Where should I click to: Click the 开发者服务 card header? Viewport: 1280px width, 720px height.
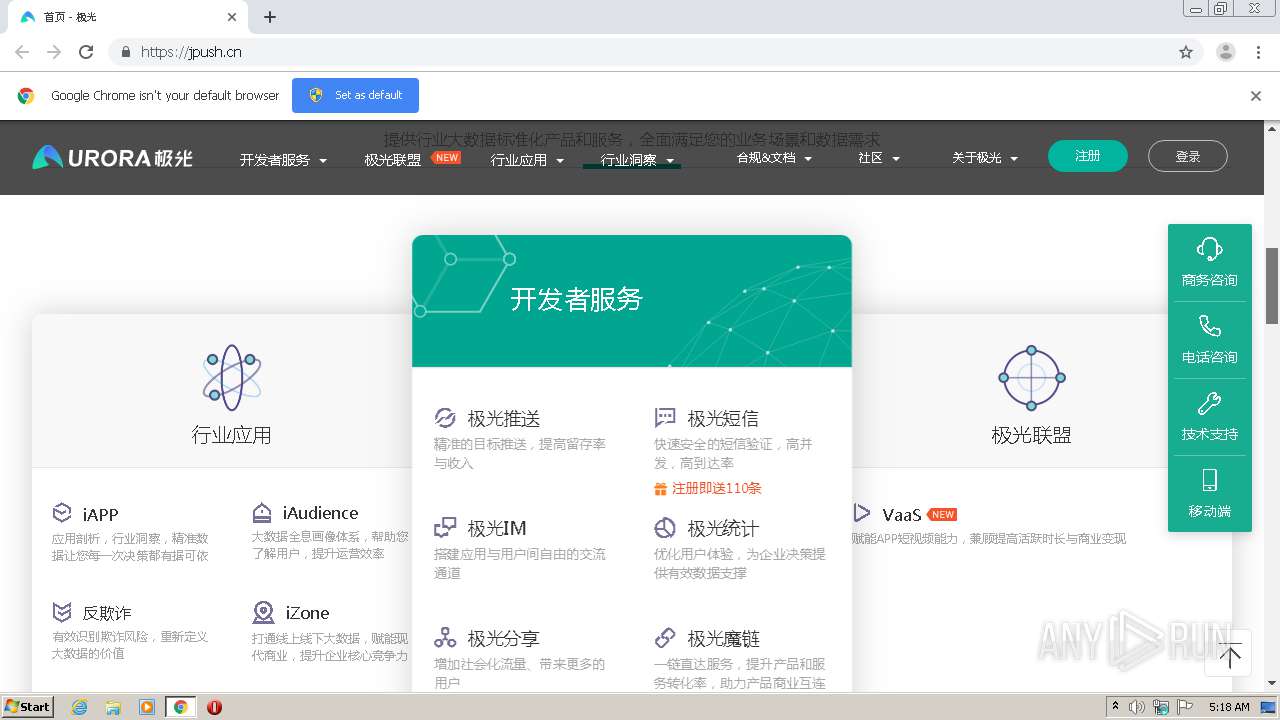(x=632, y=301)
